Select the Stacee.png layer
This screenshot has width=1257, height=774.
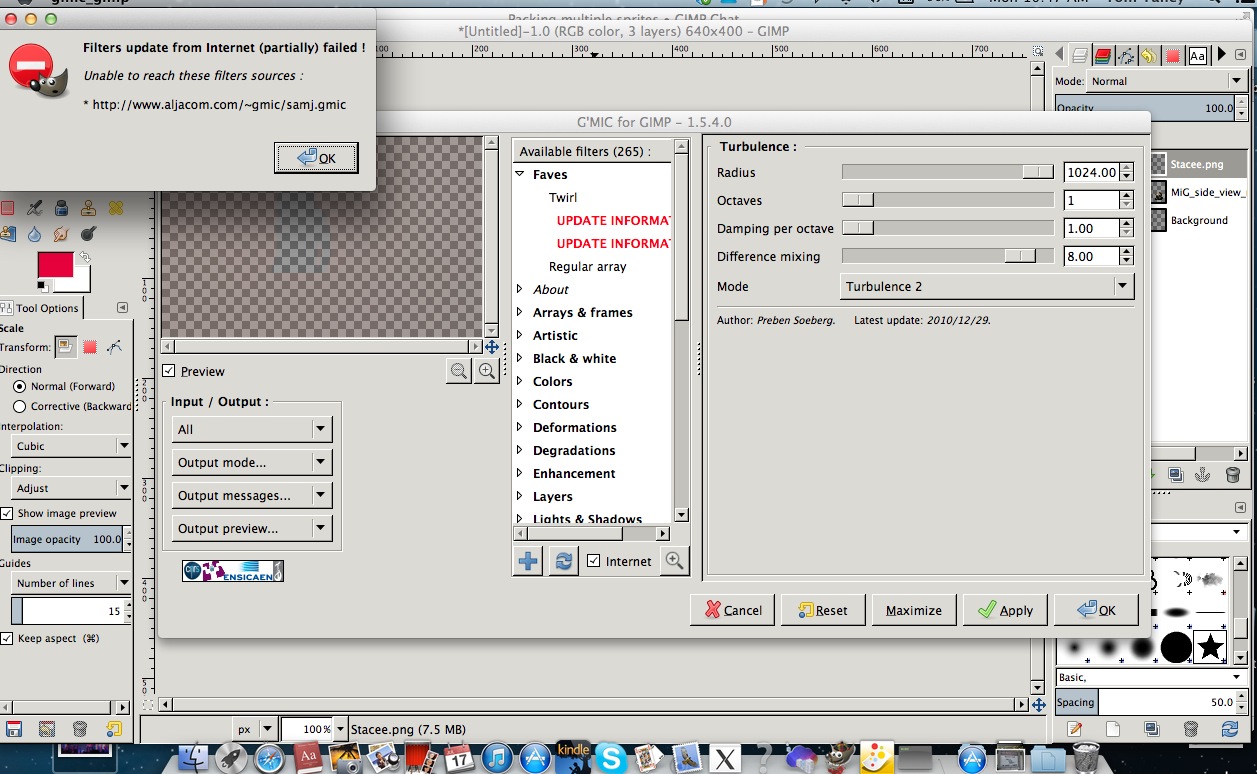1199,164
